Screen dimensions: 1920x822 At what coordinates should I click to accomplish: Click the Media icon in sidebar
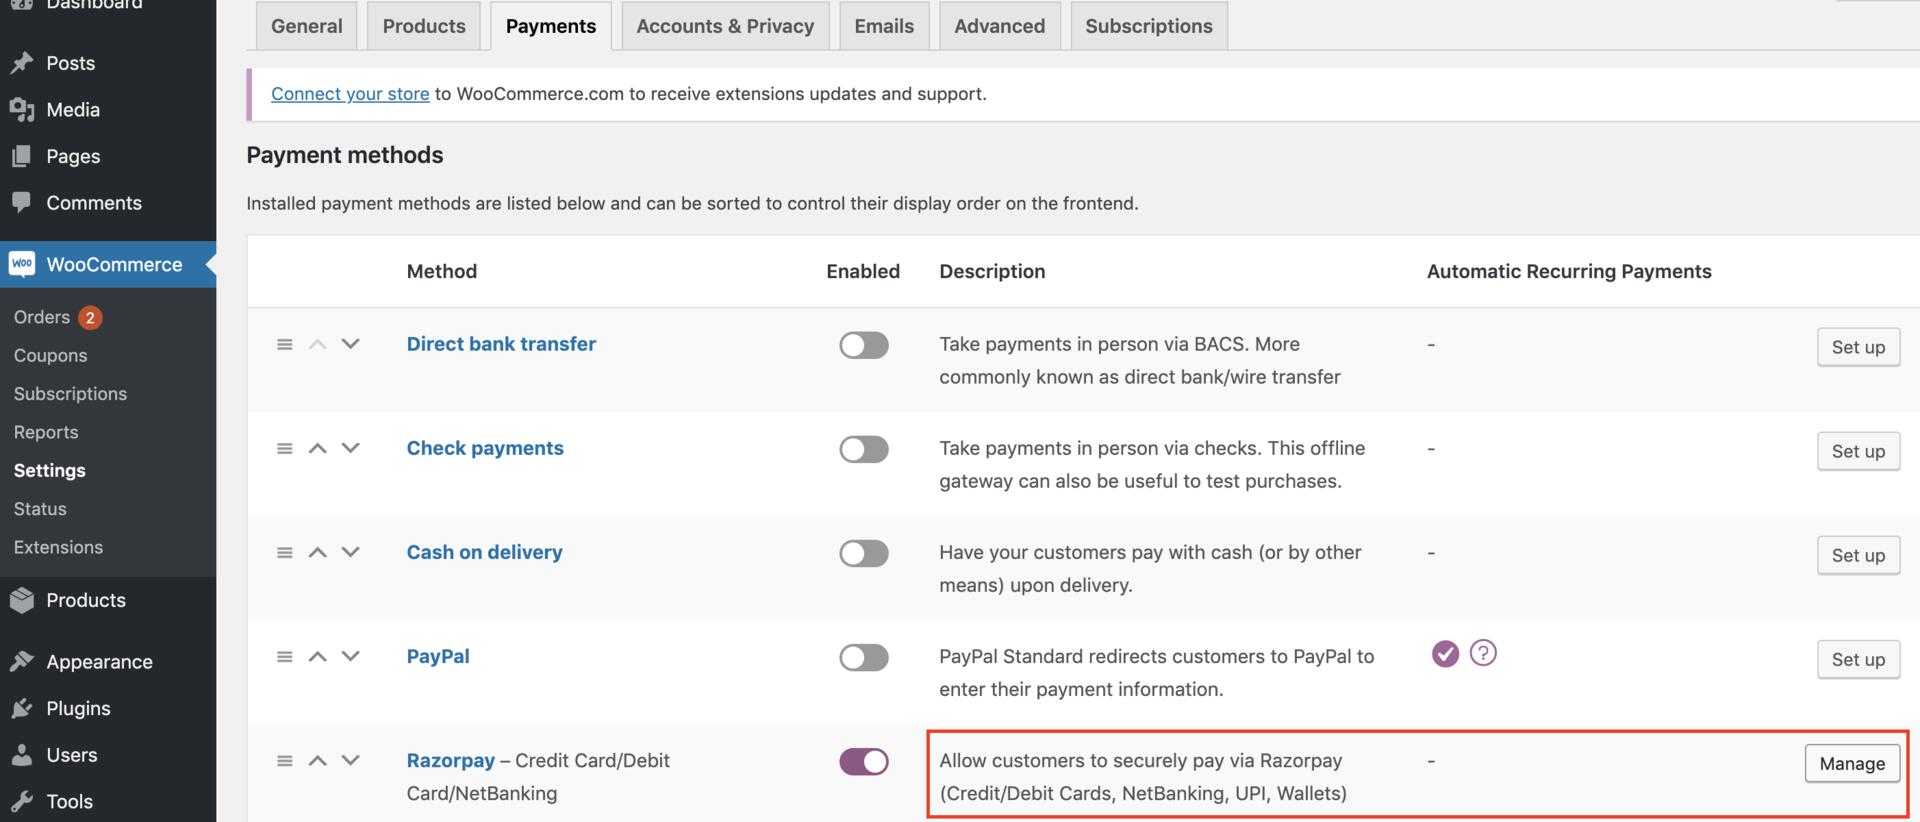(22, 110)
